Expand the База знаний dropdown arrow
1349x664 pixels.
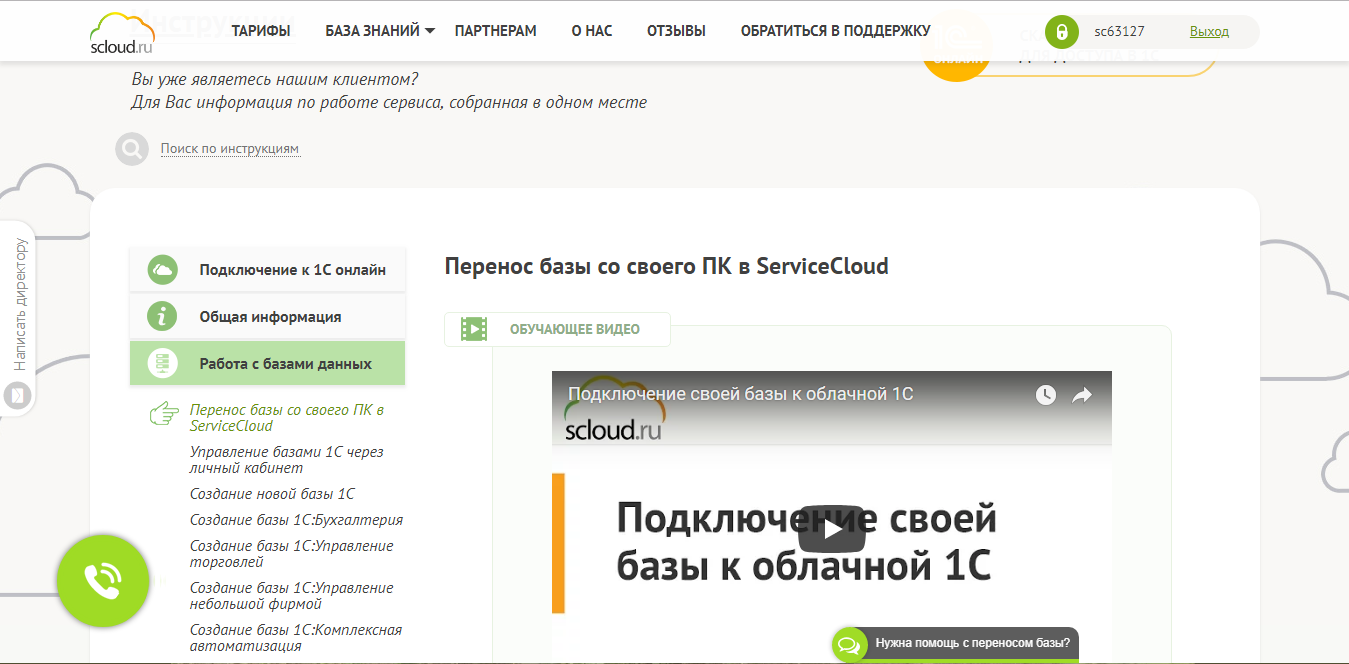pos(430,31)
